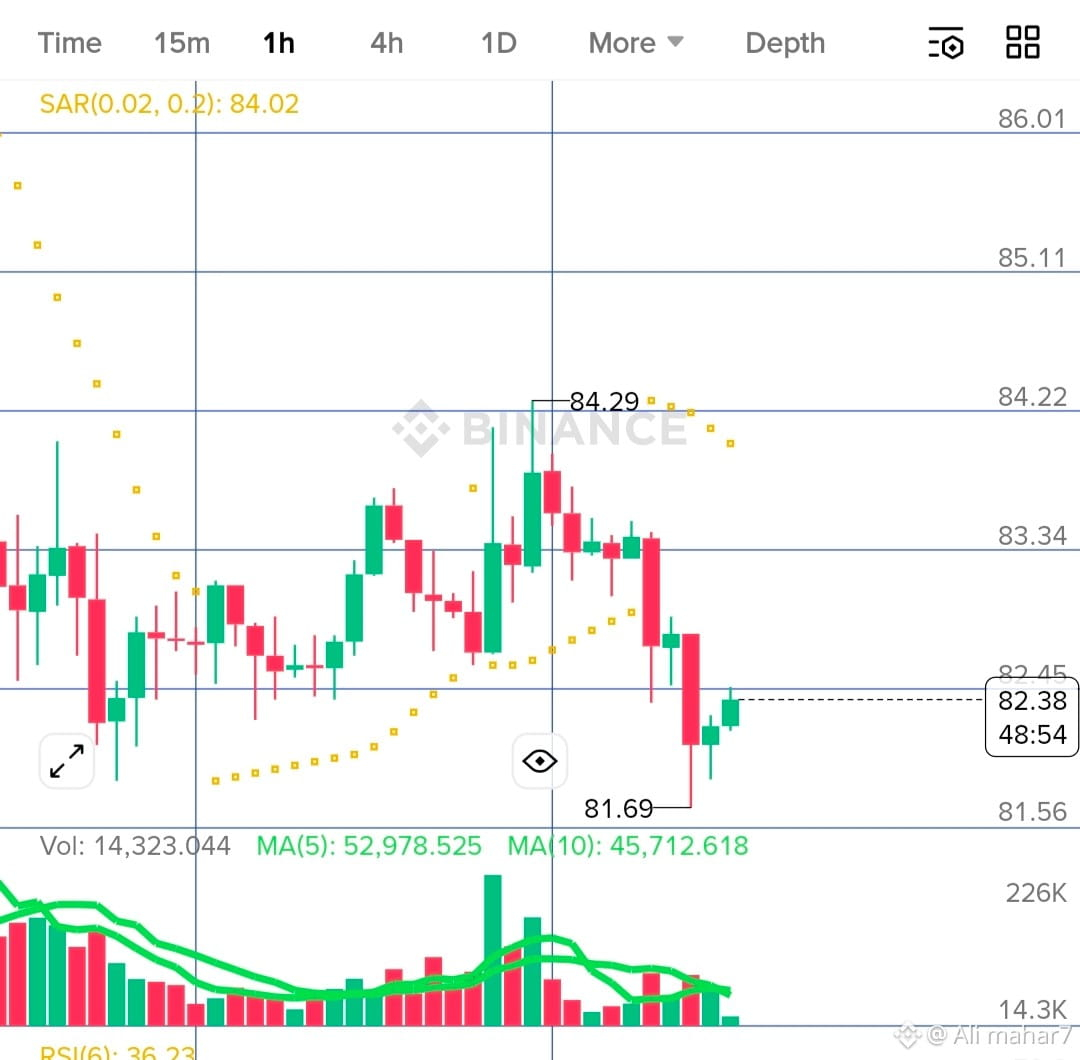This screenshot has height=1060, width=1080.
Task: Select the 1h interval tab
Action: click(279, 43)
